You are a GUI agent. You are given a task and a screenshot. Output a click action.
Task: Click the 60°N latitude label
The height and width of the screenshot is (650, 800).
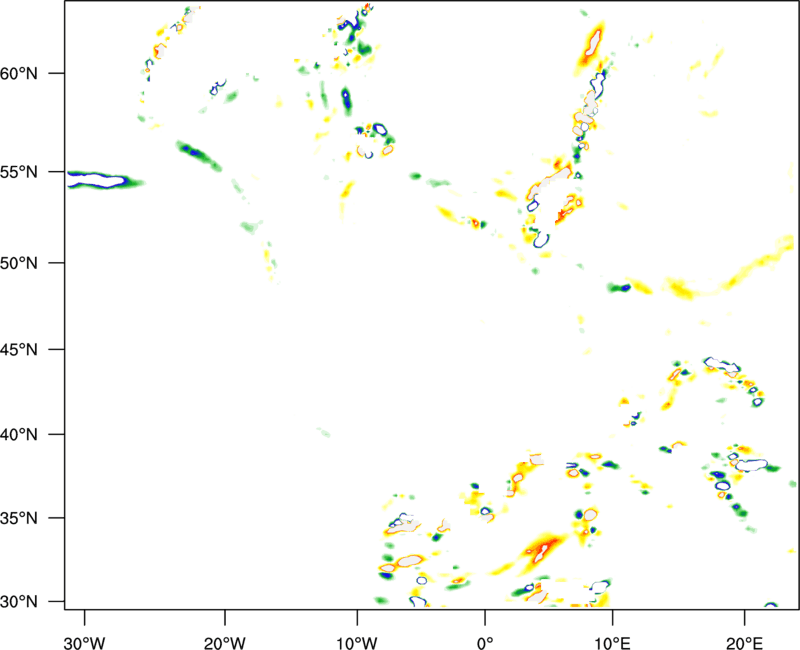click(x=19, y=73)
